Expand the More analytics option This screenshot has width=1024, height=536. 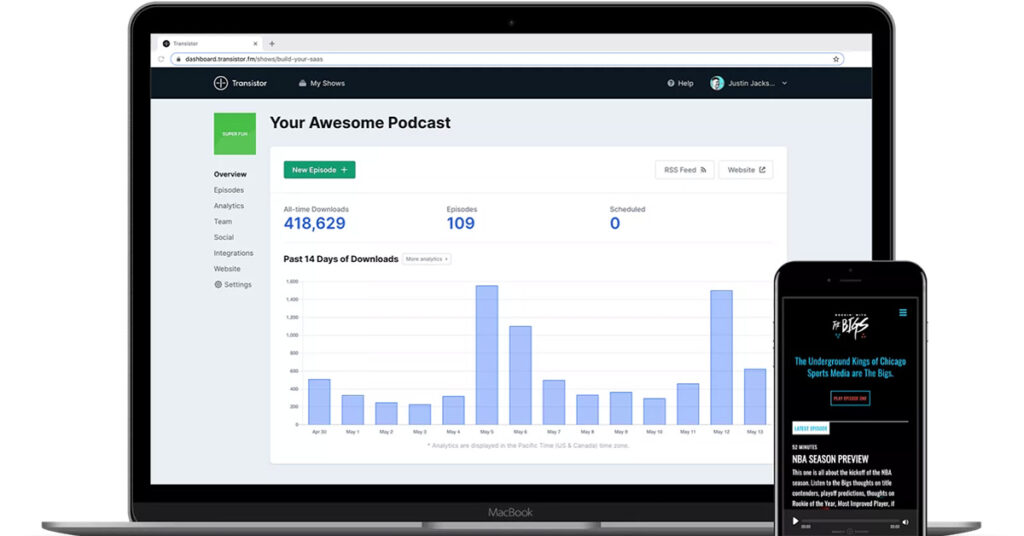tap(426, 259)
